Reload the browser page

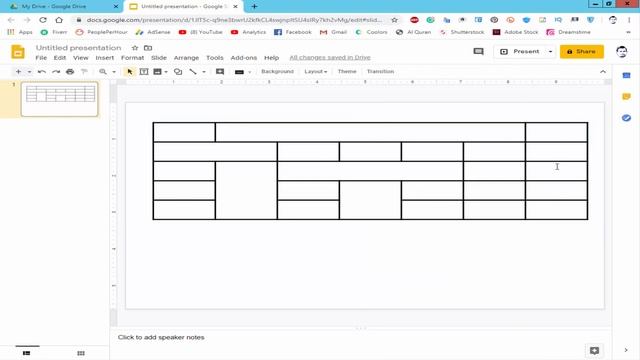(x=42, y=20)
